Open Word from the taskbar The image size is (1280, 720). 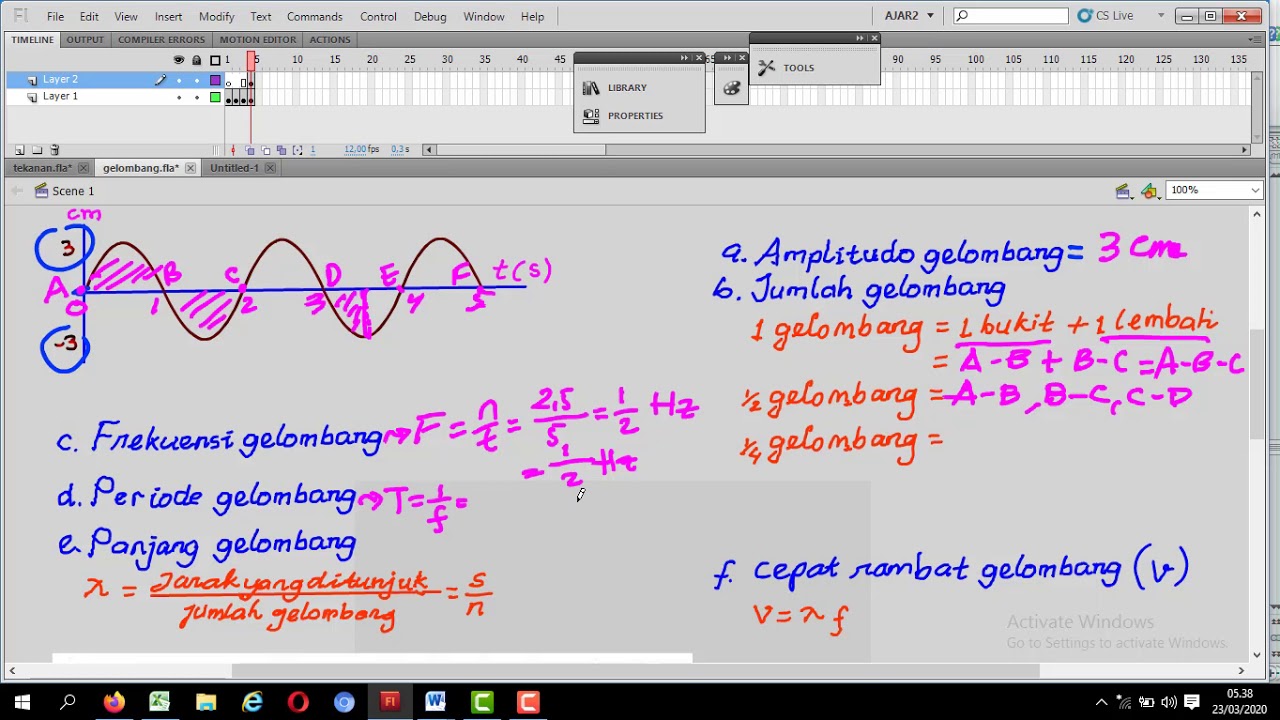click(x=436, y=702)
